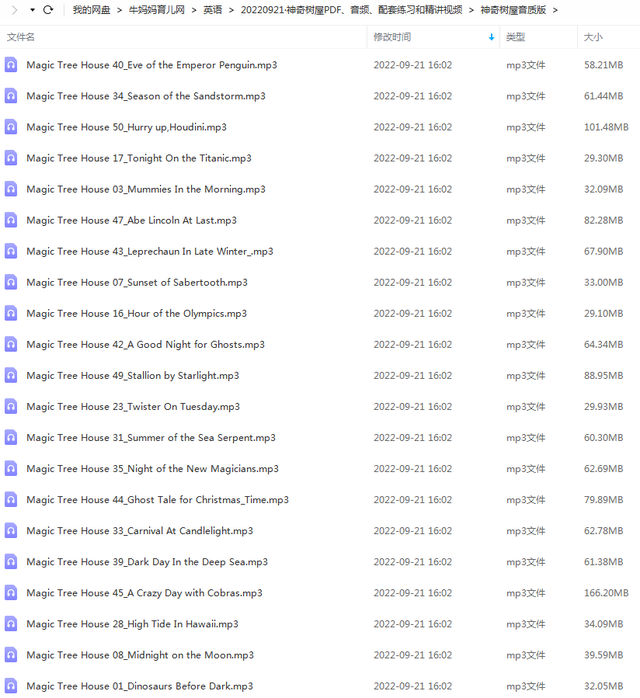Select file Magic Tree House 17_Tonight On the Titanic.mp3
This screenshot has width=640, height=698.
tap(139, 158)
